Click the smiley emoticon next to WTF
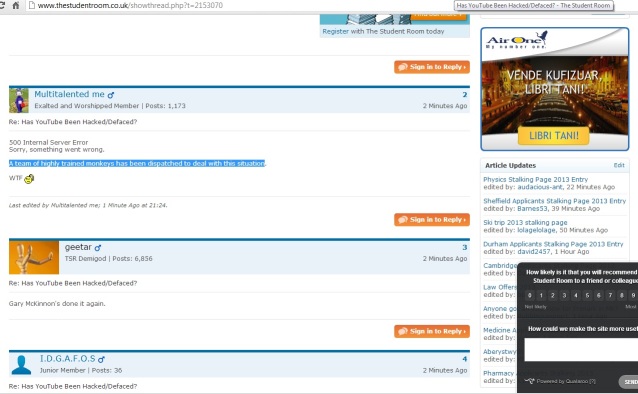The image size is (638, 394). tap(29, 179)
